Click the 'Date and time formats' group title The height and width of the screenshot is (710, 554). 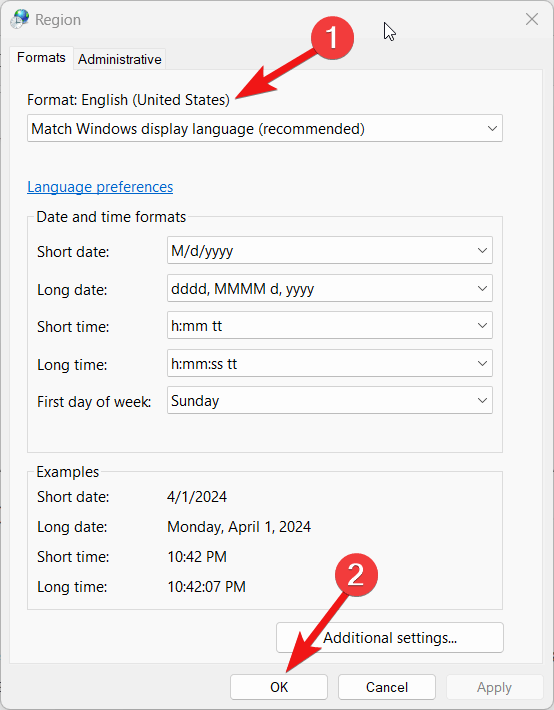[111, 217]
